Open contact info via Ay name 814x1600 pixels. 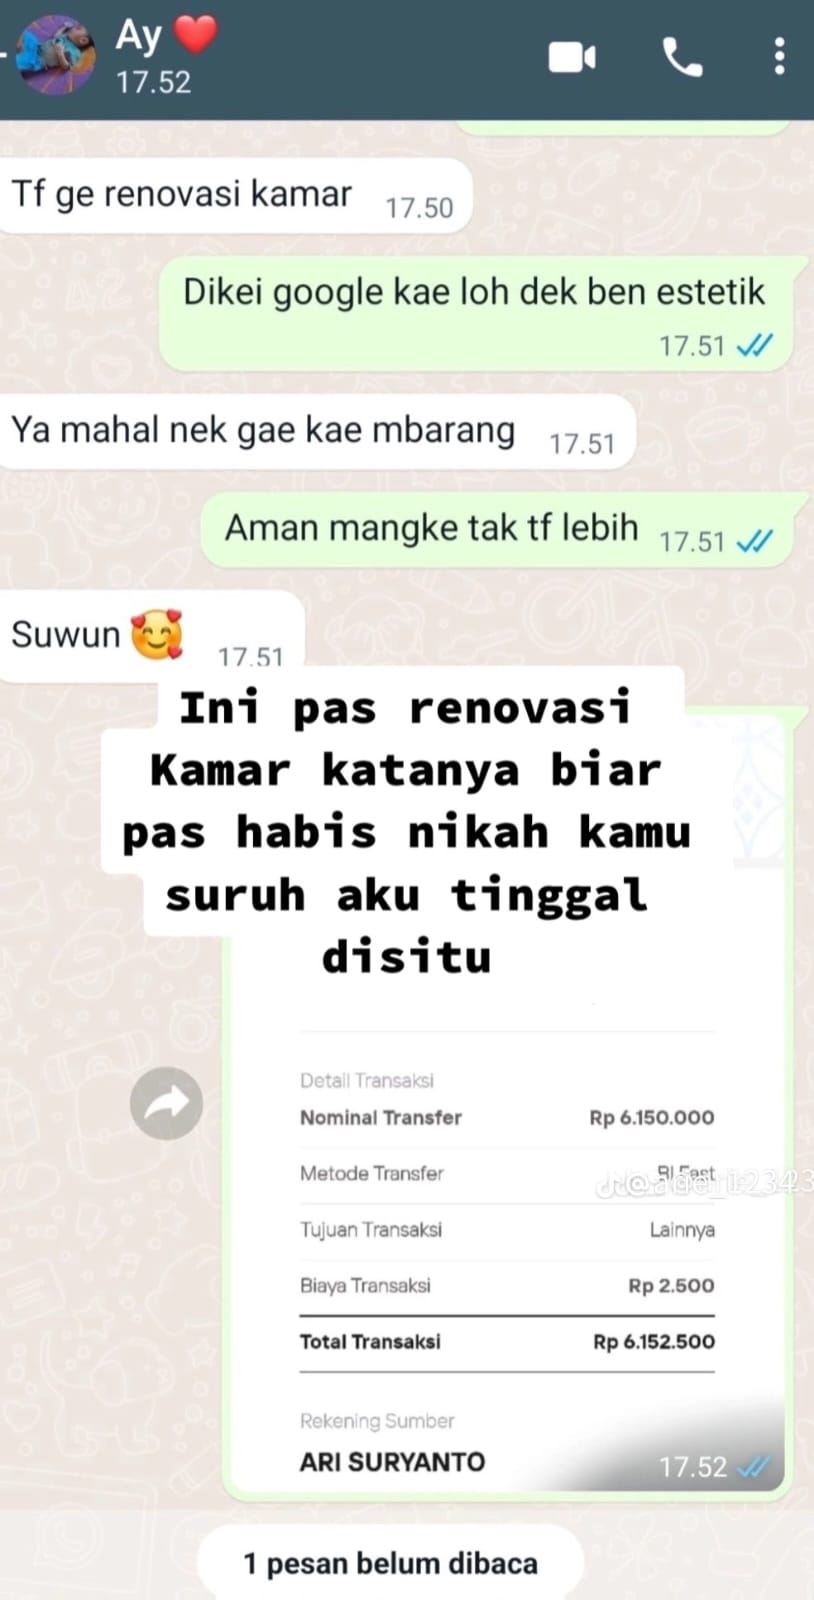138,36
